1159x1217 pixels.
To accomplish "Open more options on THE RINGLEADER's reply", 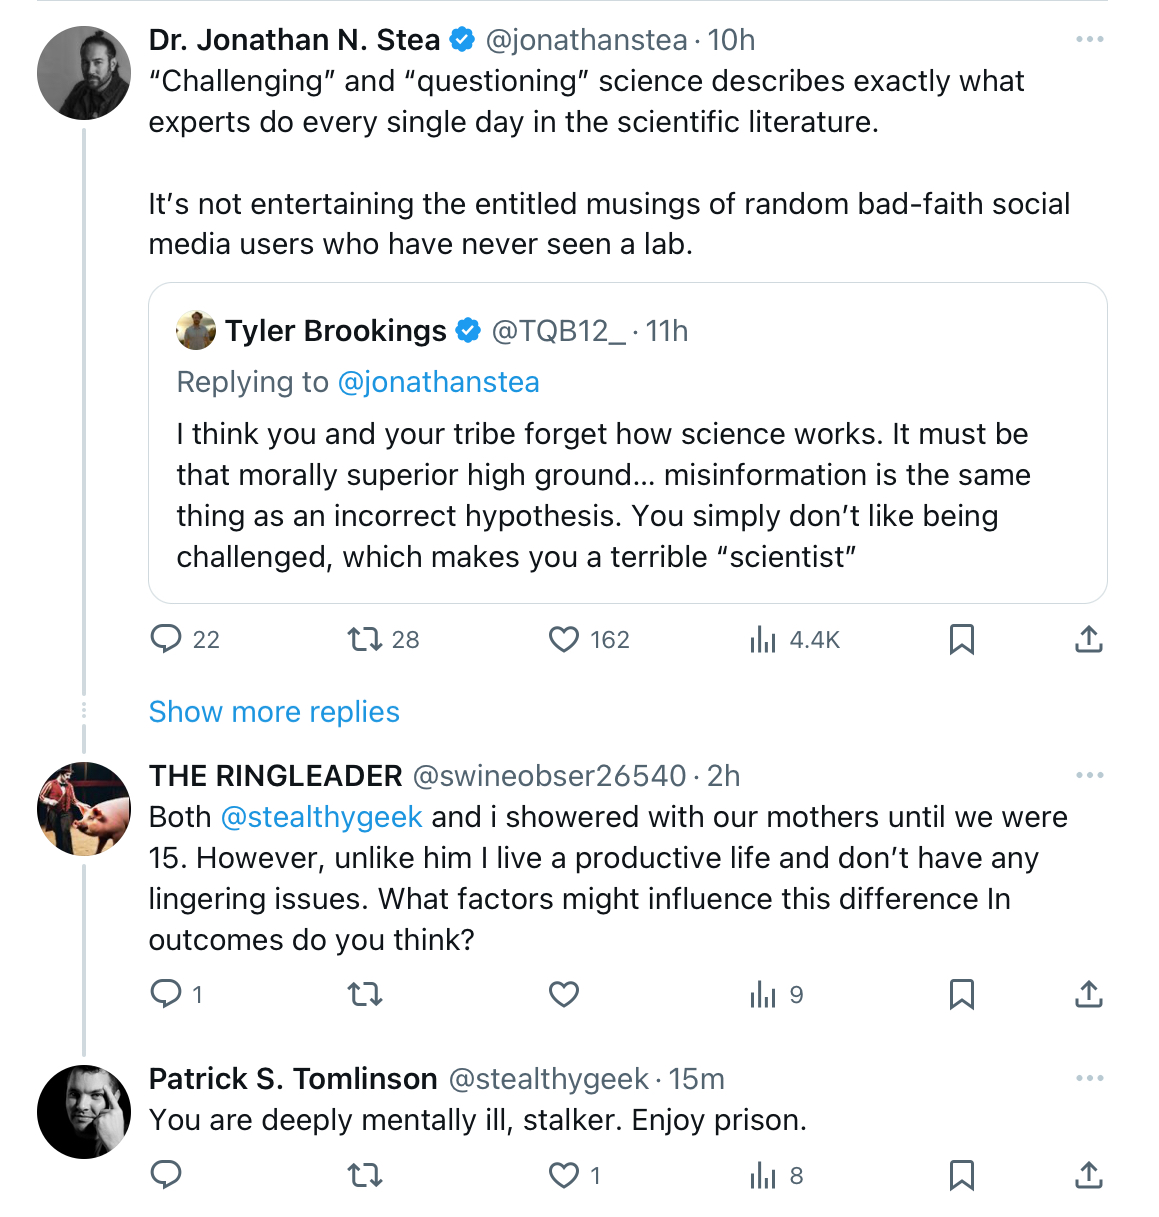I will point(1089,776).
